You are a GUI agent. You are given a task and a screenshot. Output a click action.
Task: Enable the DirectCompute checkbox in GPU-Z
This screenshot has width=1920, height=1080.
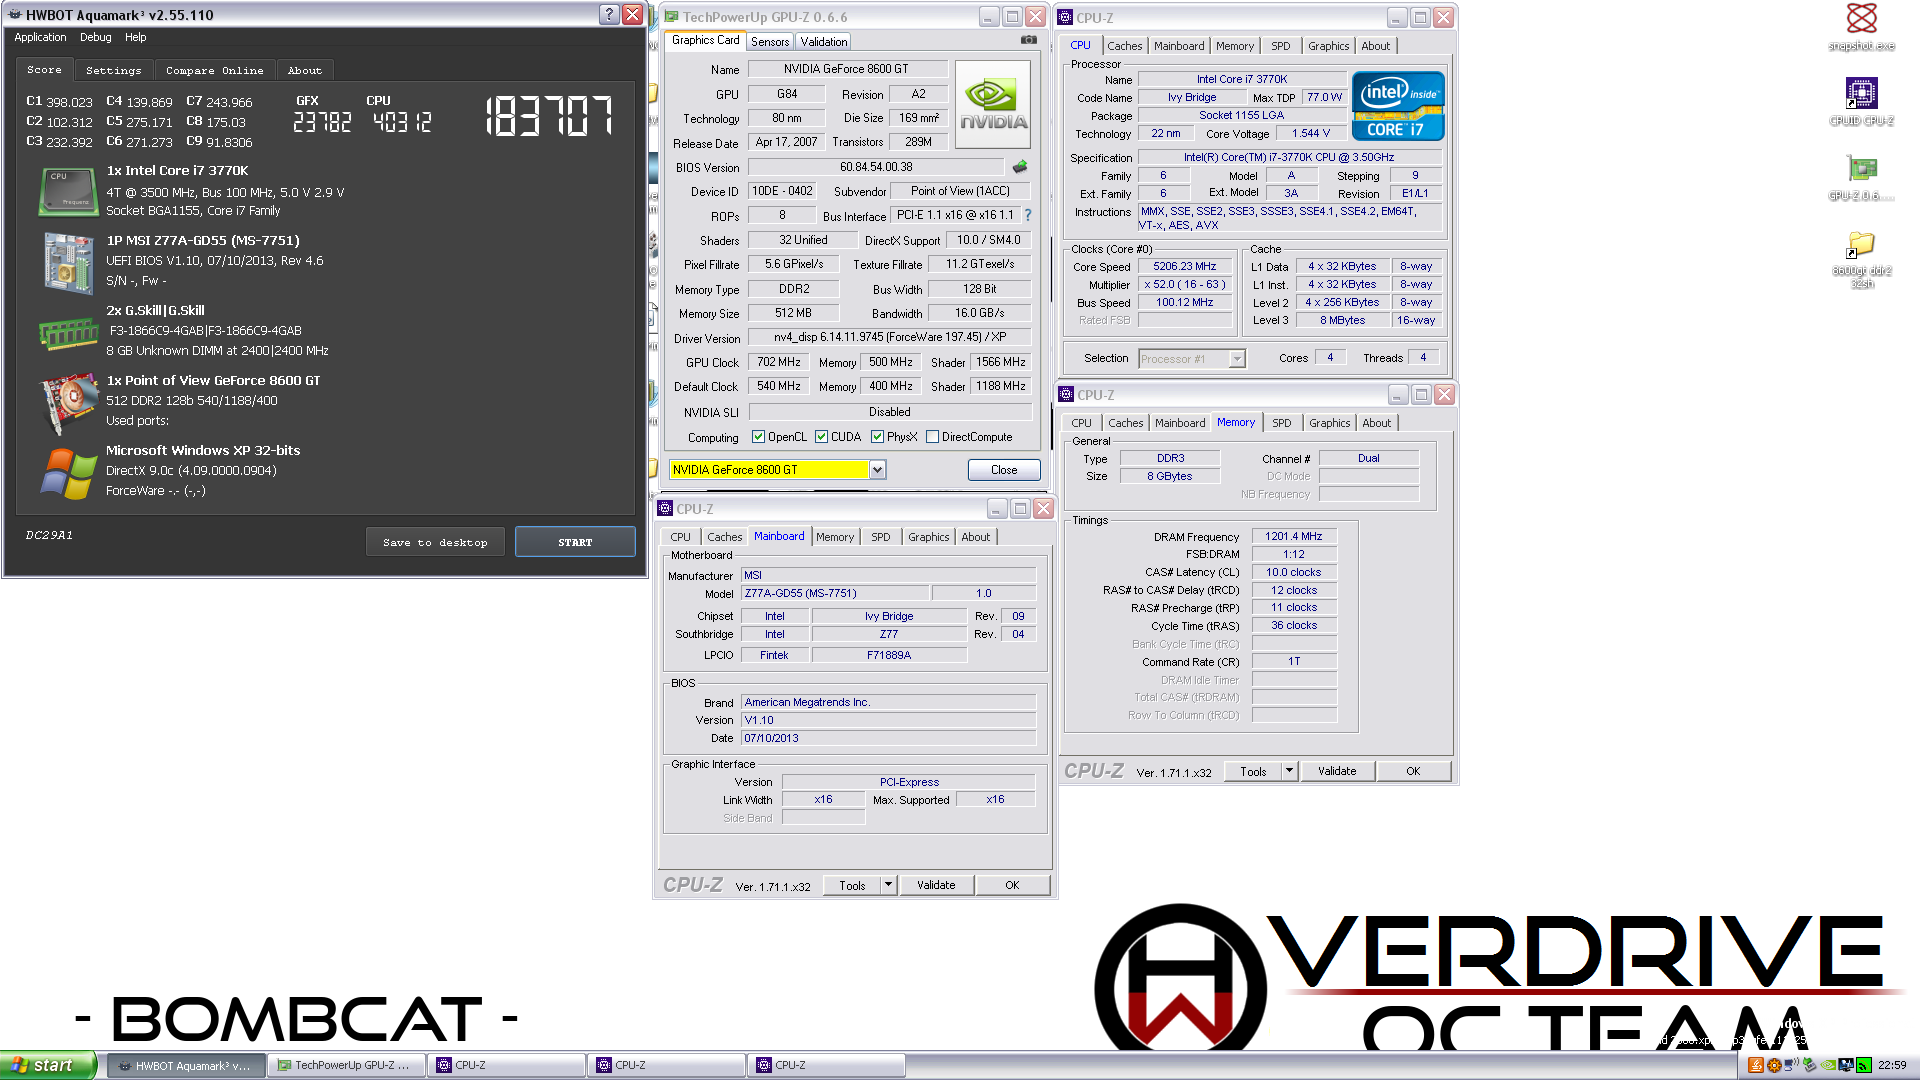pos(932,437)
